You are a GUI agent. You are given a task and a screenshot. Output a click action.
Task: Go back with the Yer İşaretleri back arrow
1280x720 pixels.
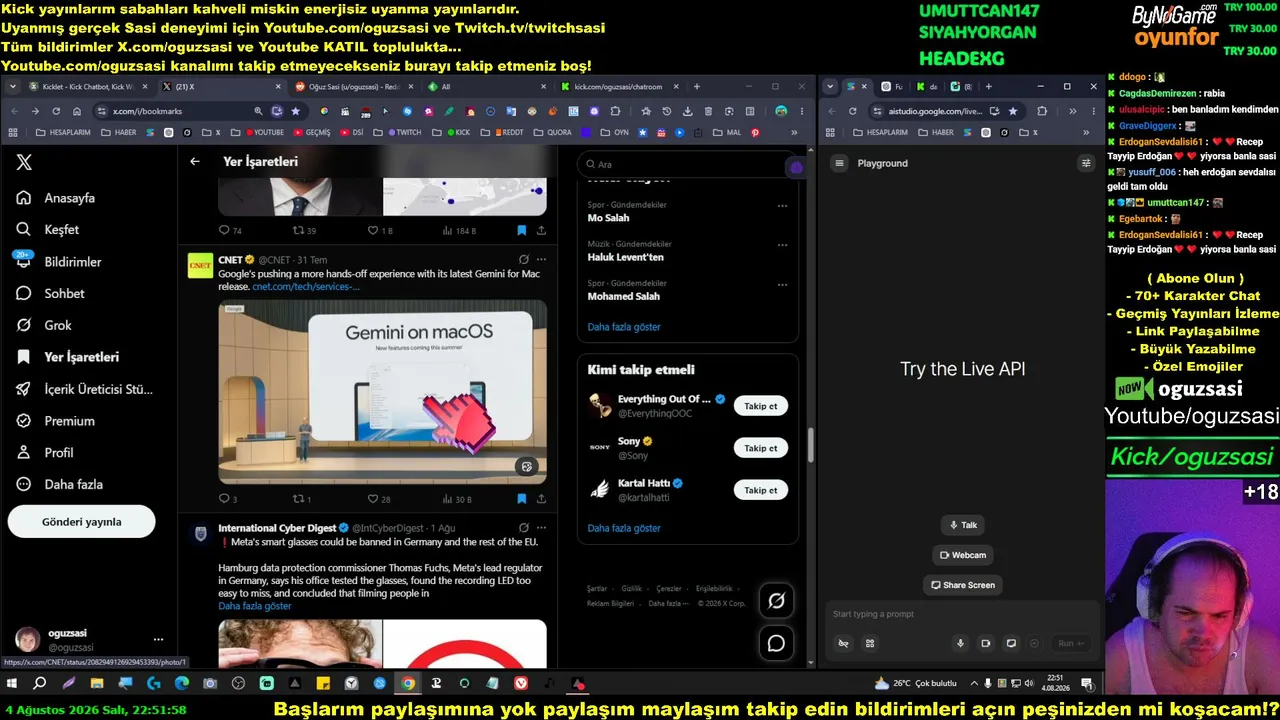[x=195, y=161]
